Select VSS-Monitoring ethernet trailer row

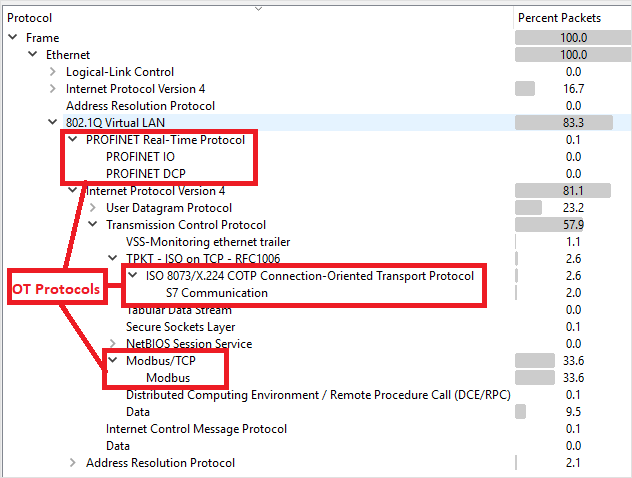[x=208, y=242]
